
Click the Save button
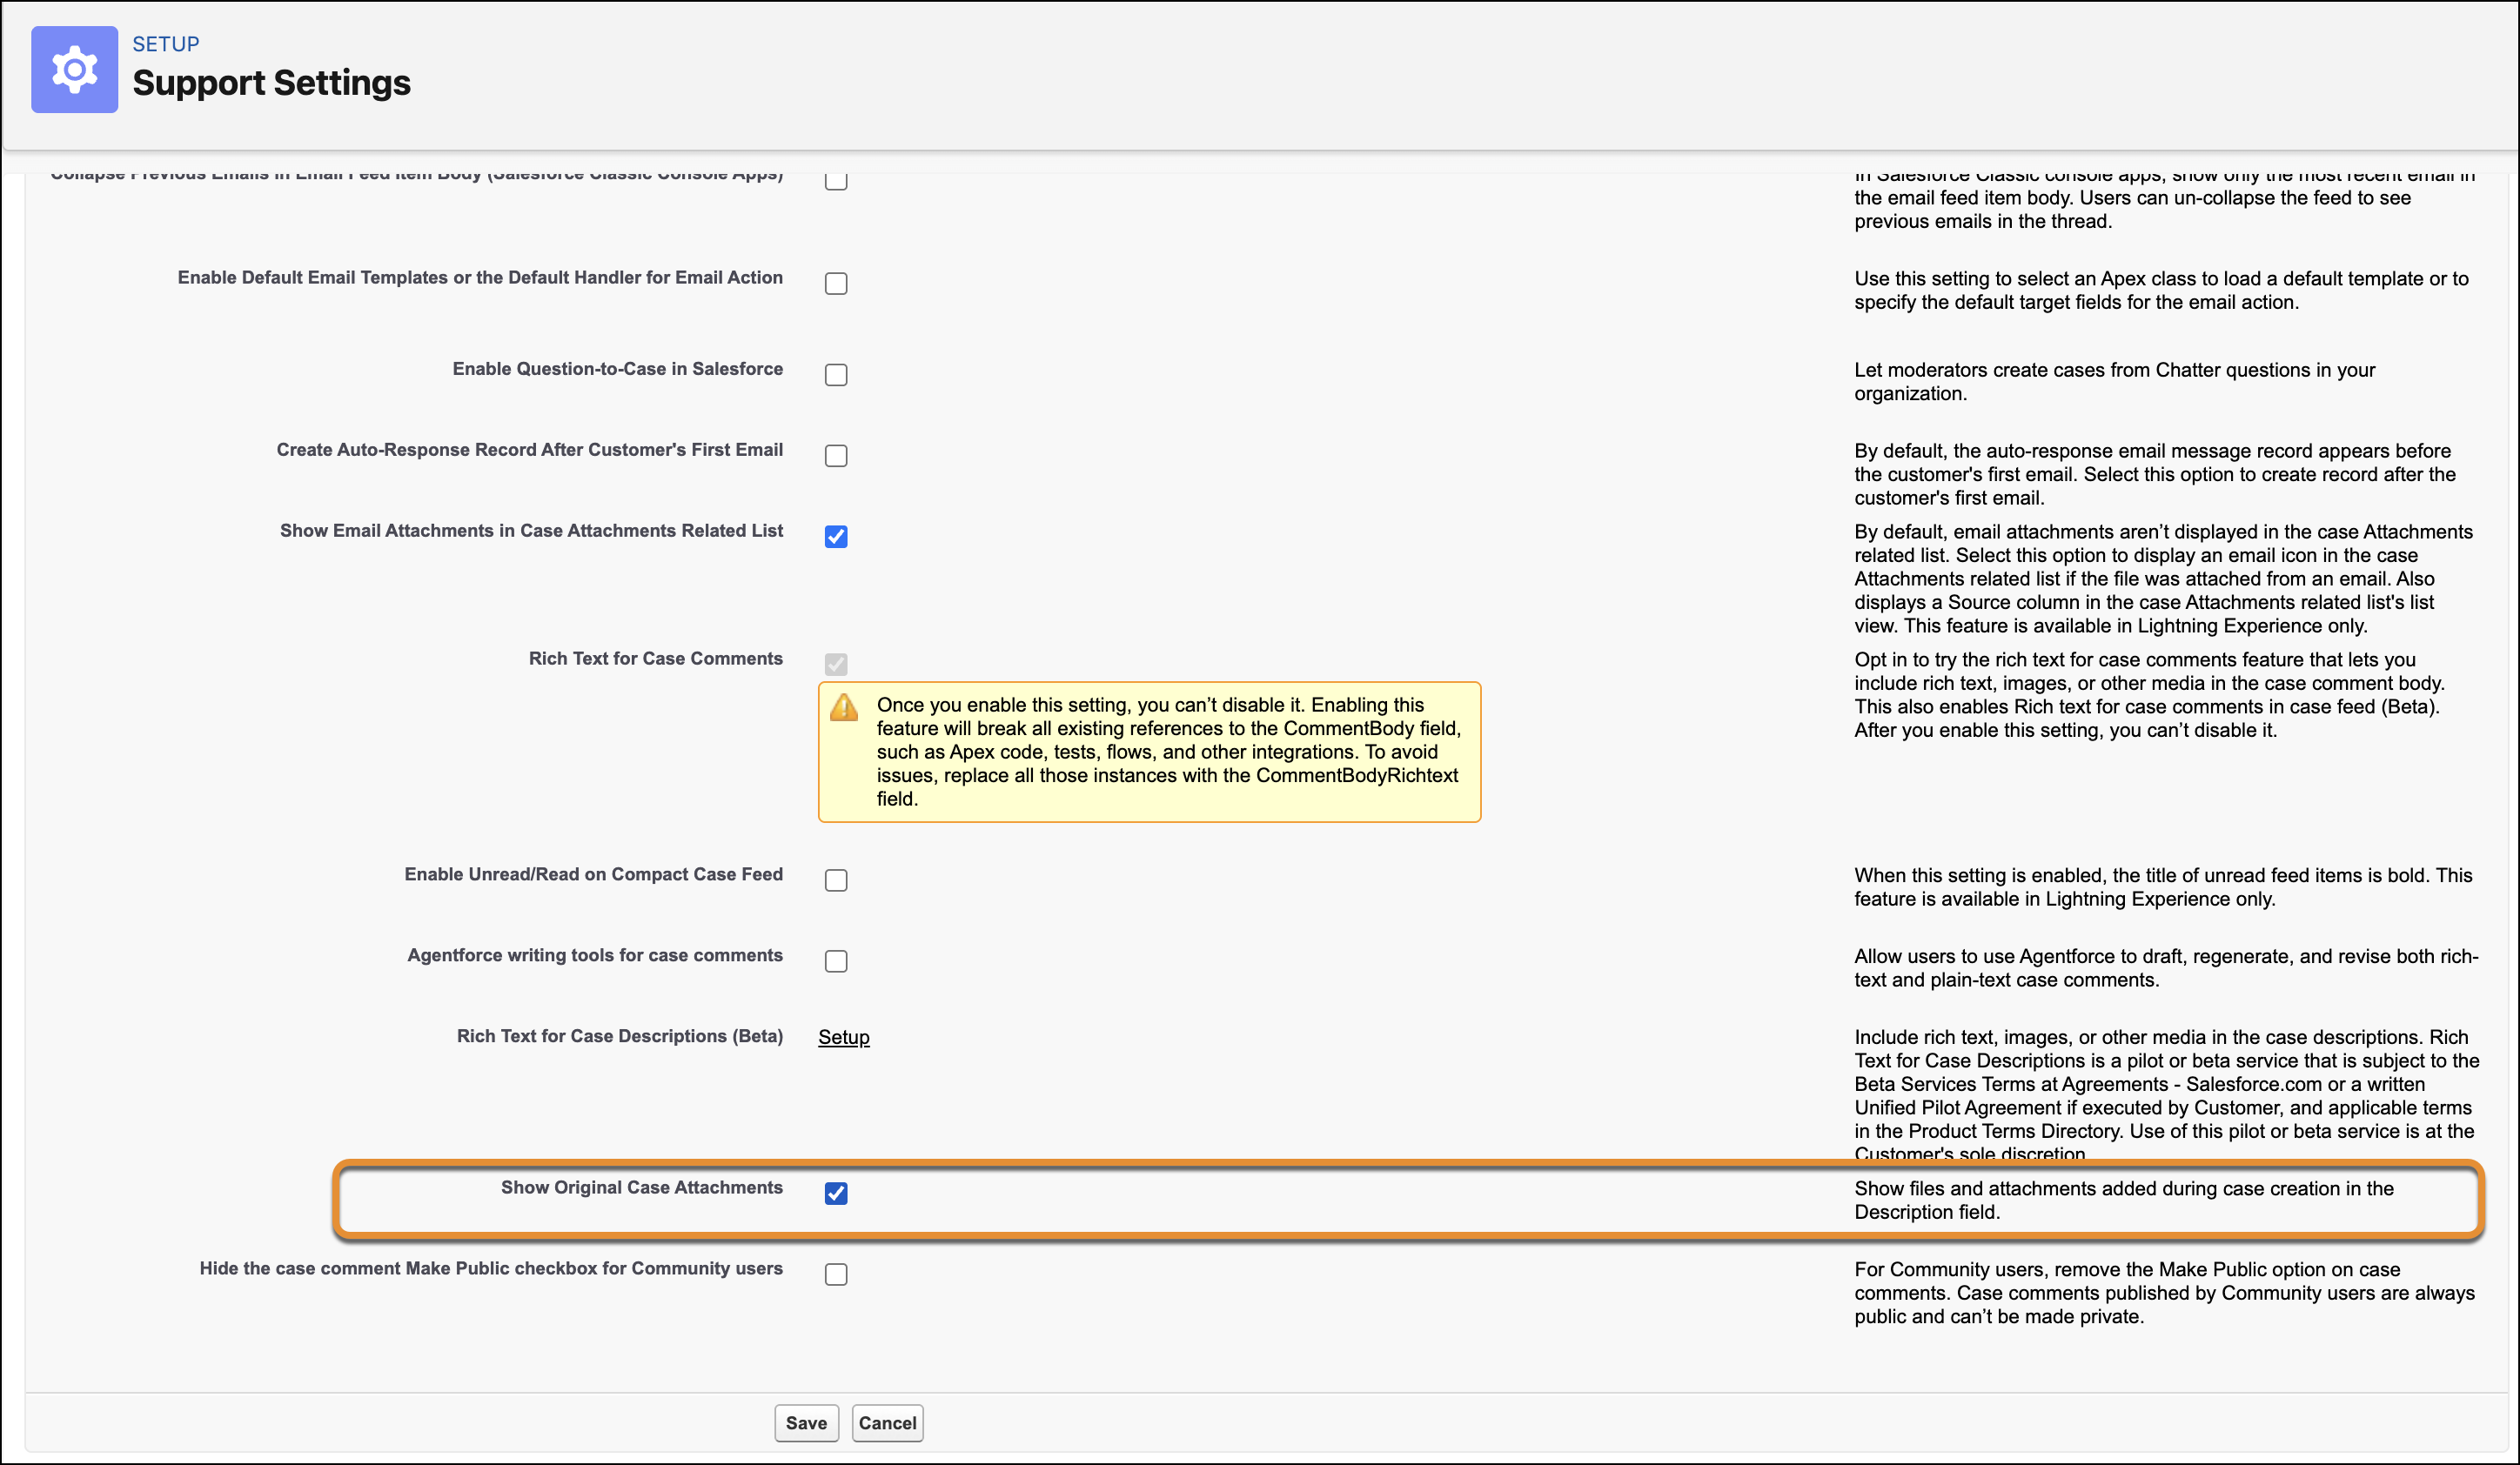[806, 1423]
